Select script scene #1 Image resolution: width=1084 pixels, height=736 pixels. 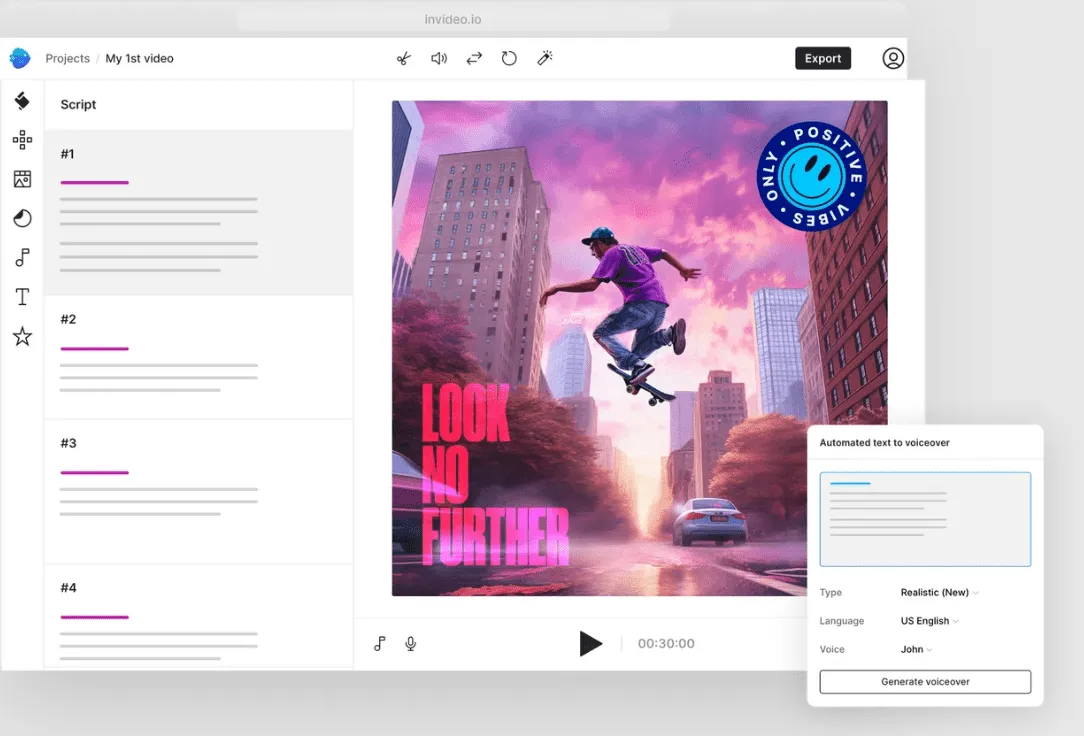point(198,212)
